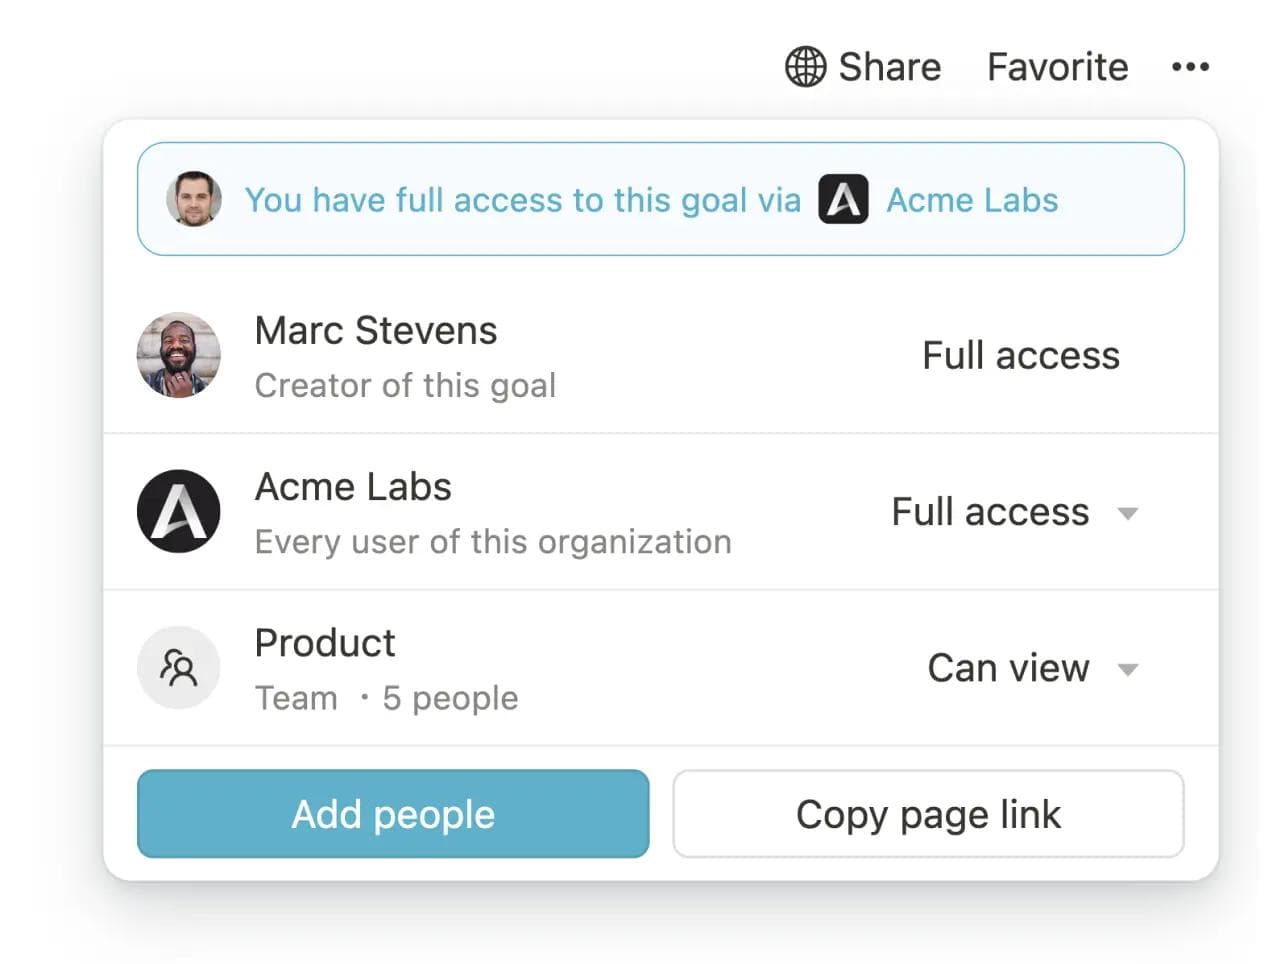Image resolution: width=1264 pixels, height=964 pixels.
Task: Open the Can view dropdown for Product team
Action: pyautogui.click(x=1030, y=668)
